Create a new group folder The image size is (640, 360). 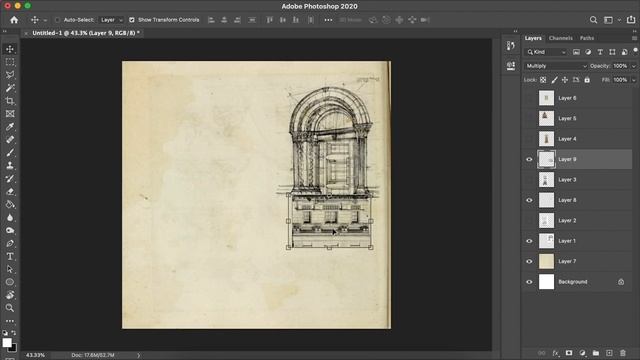[596, 353]
